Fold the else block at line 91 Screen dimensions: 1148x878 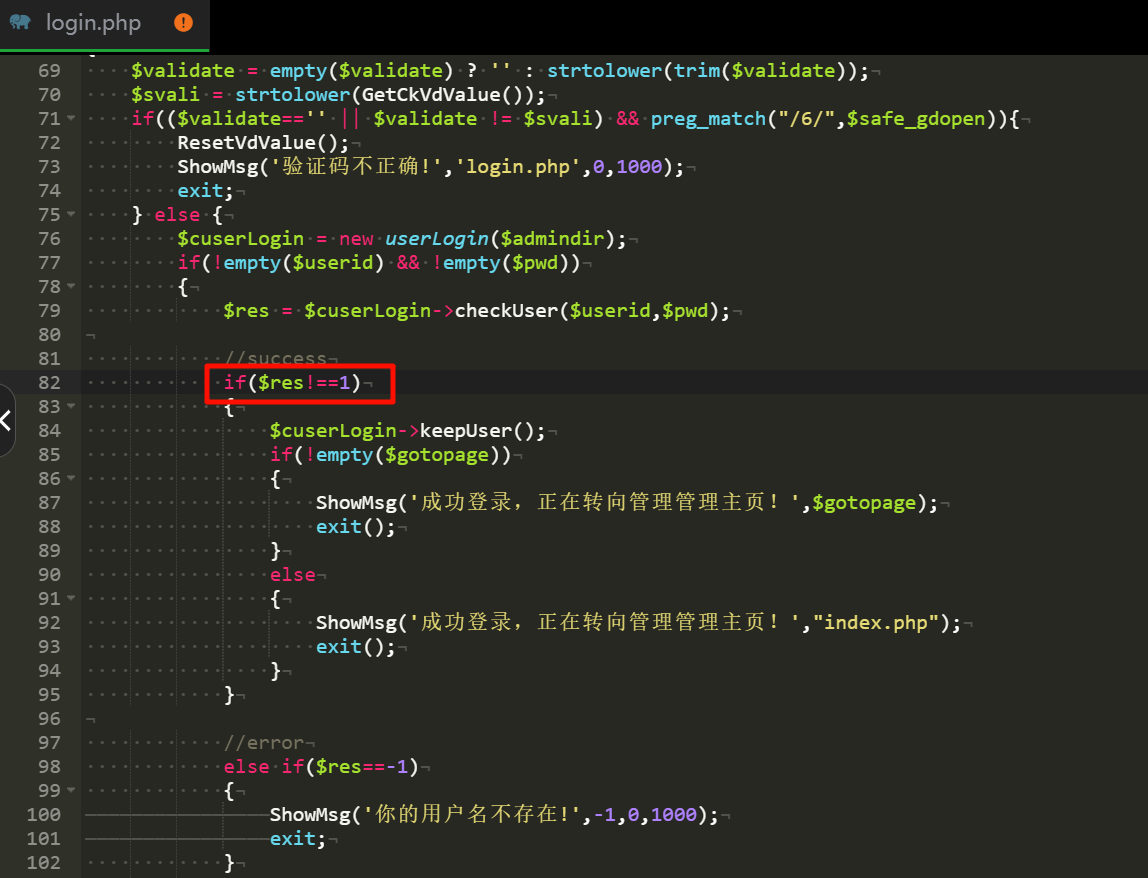point(71,599)
